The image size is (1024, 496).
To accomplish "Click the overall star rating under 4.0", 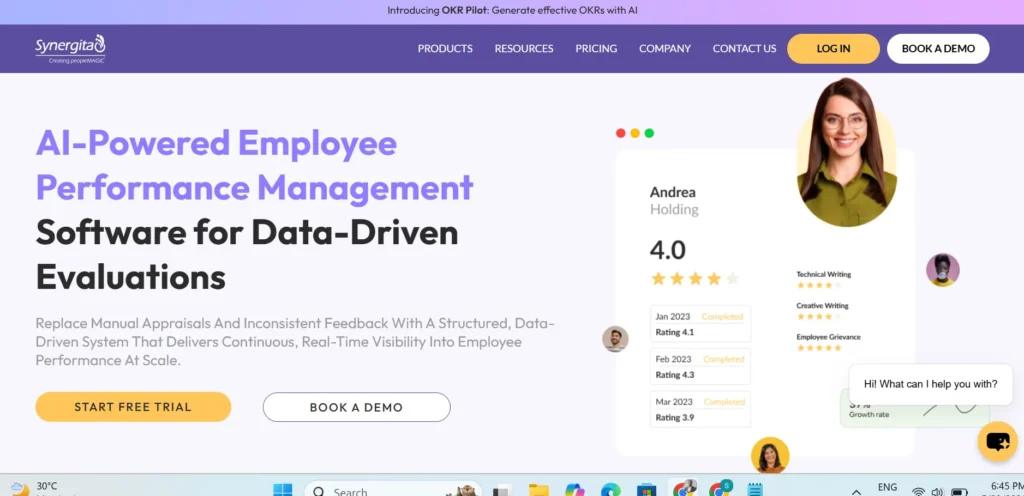I will click(x=695, y=279).
